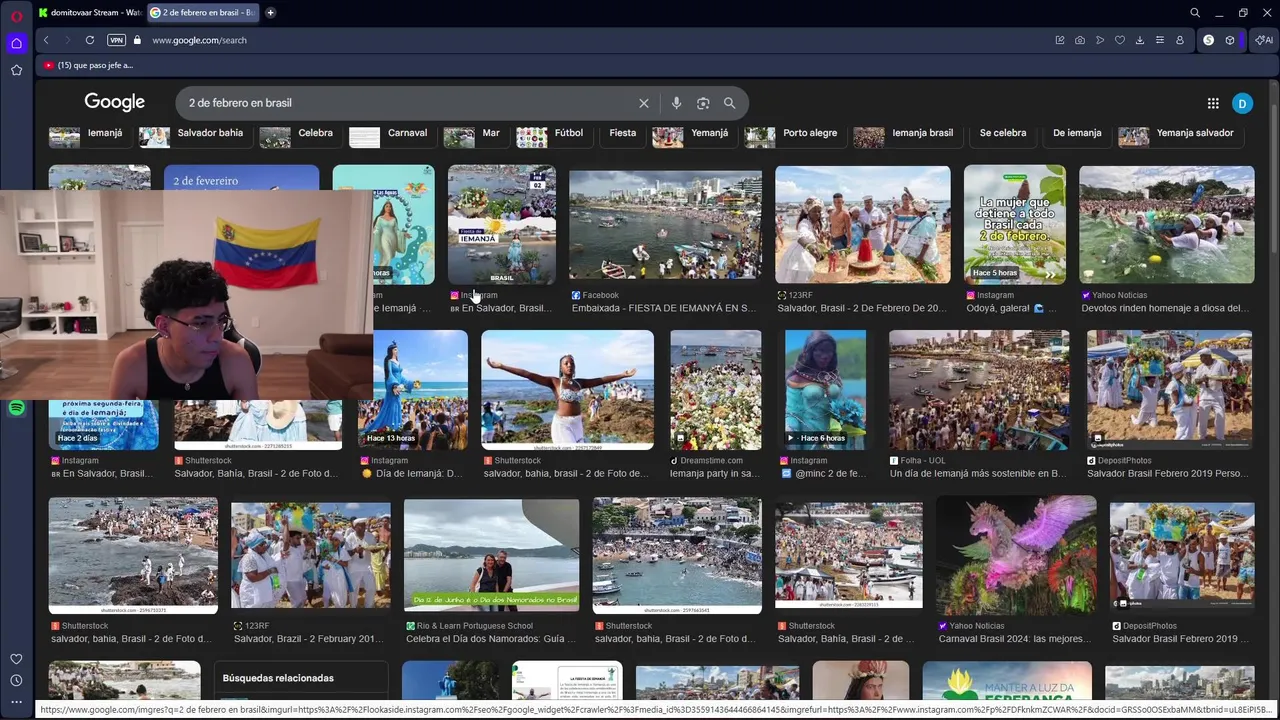Click the send arrow icon in the address bar

click(x=1100, y=40)
